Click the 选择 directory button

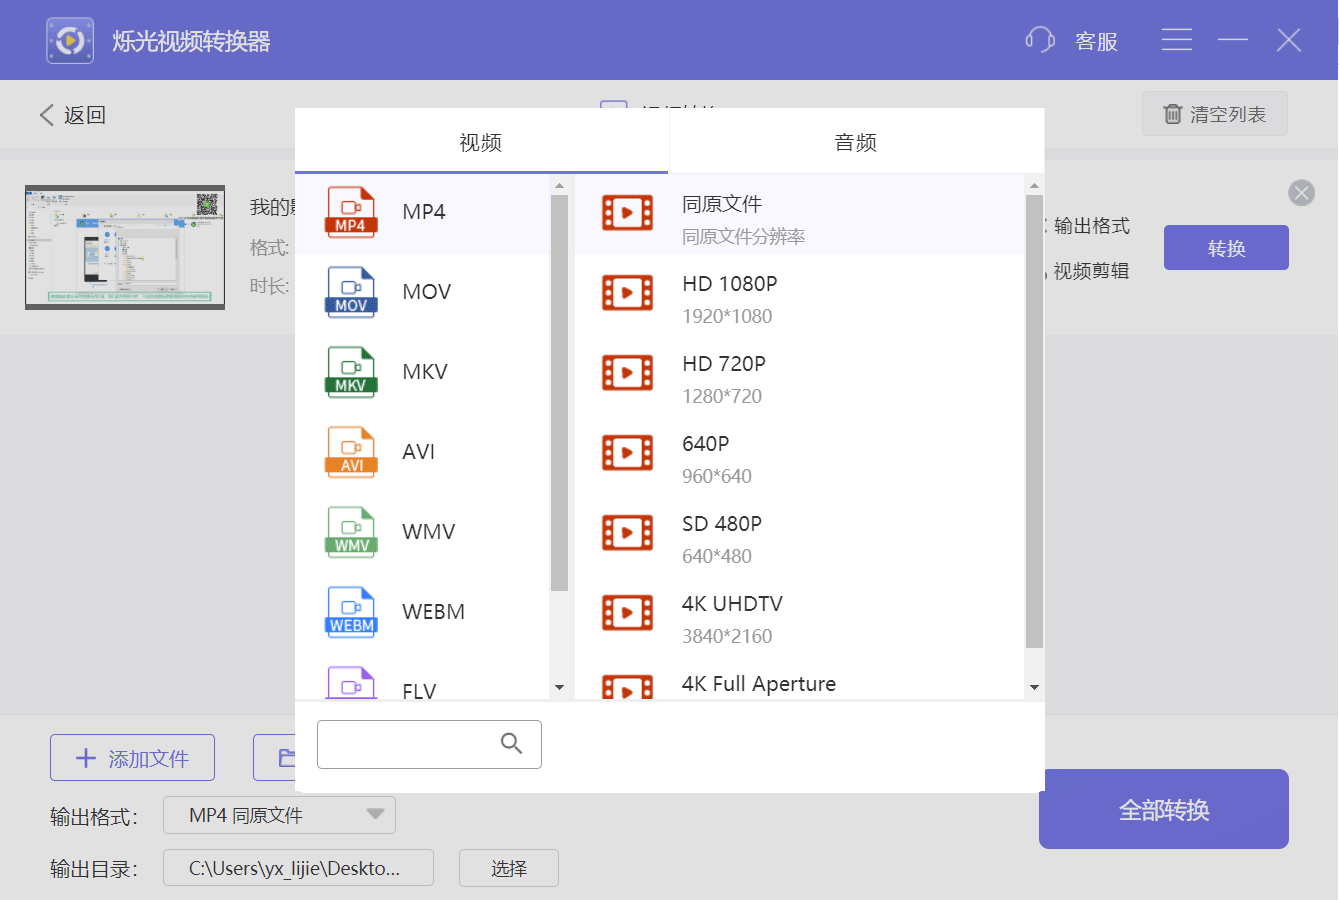click(509, 868)
